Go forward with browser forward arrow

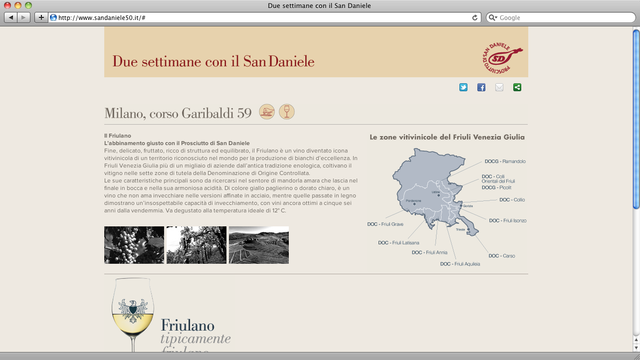pyautogui.click(x=24, y=18)
